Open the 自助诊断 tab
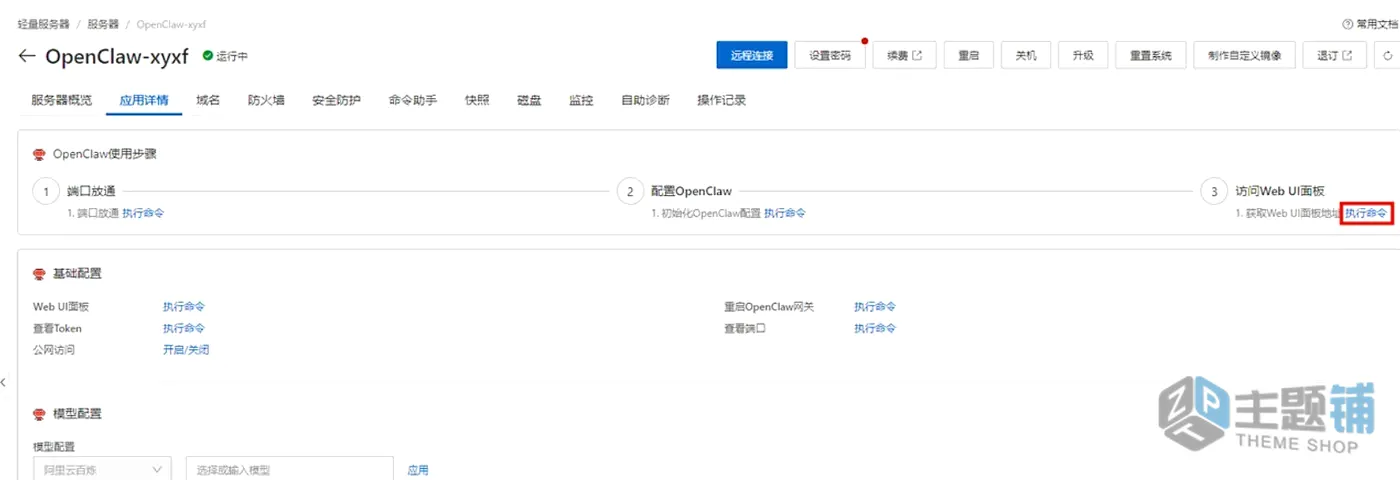Screen dimensions: 1400x480 pos(645,100)
